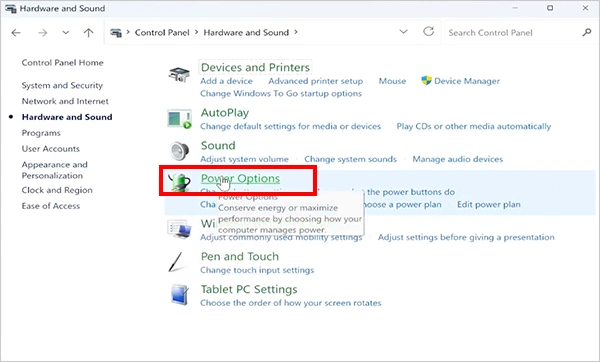The image size is (600, 362).
Task: Expand chevron after Control Panel breadcrumb
Action: (196, 33)
